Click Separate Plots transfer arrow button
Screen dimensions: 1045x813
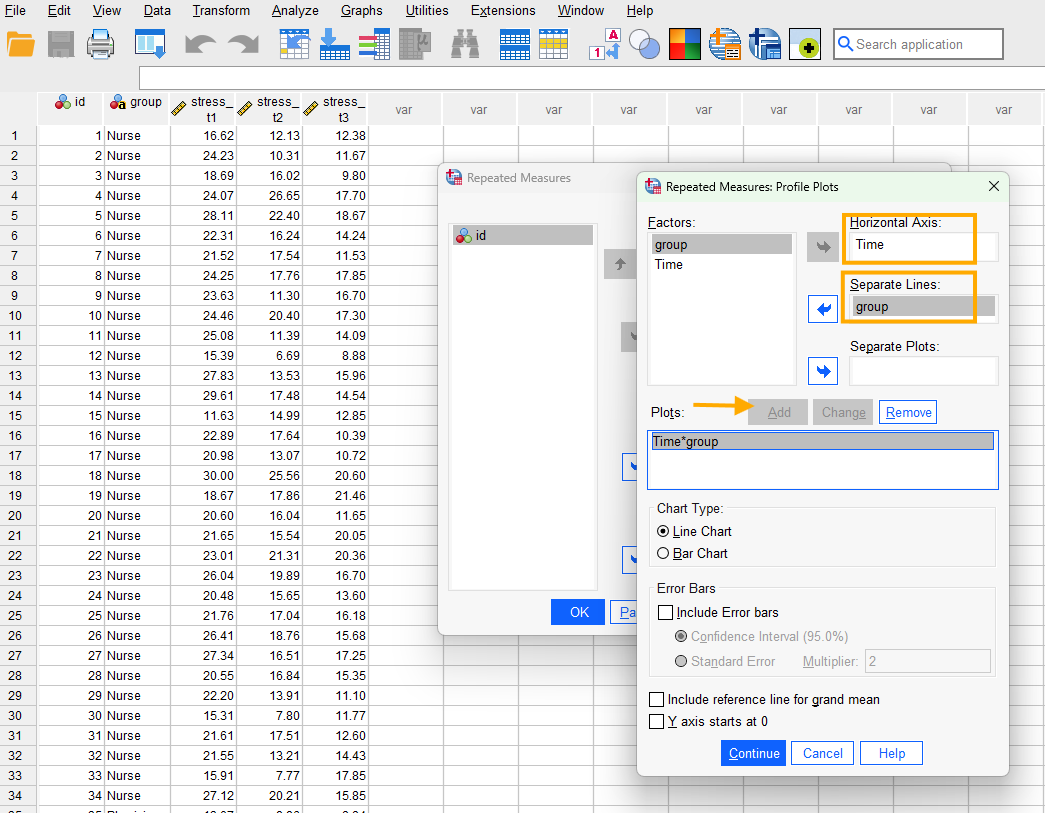point(823,371)
